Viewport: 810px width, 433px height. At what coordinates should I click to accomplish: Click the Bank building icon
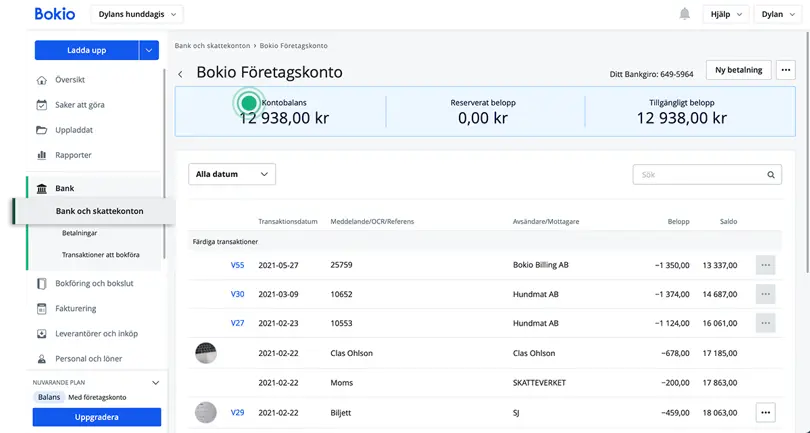click(x=41, y=189)
